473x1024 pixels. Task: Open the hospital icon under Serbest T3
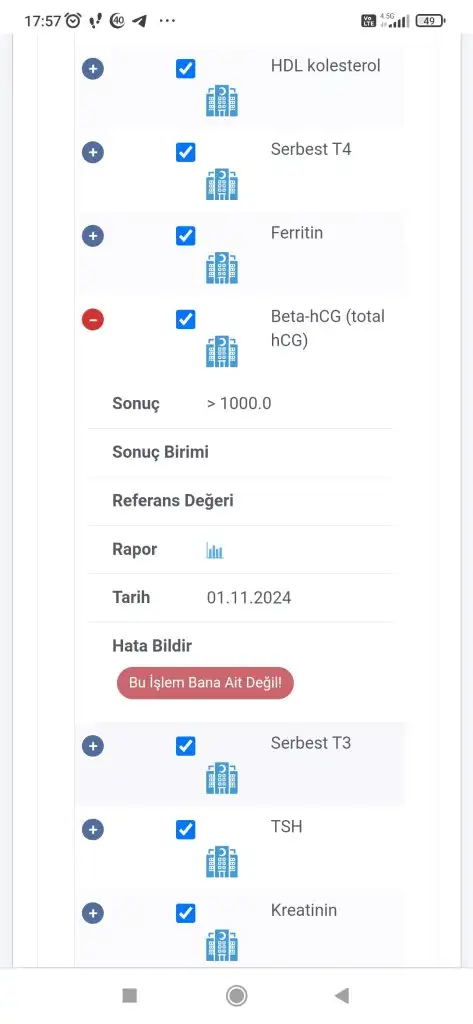coord(222,778)
